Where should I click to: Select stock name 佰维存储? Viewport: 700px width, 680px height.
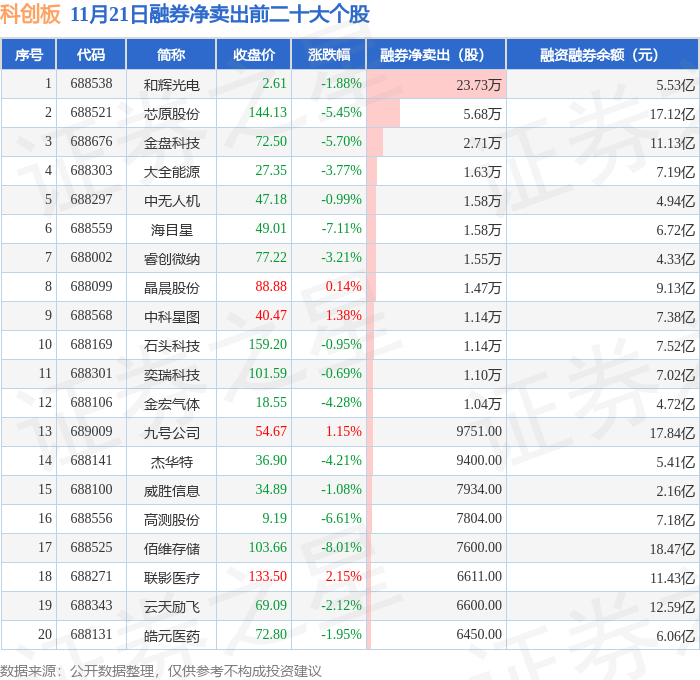[171, 549]
